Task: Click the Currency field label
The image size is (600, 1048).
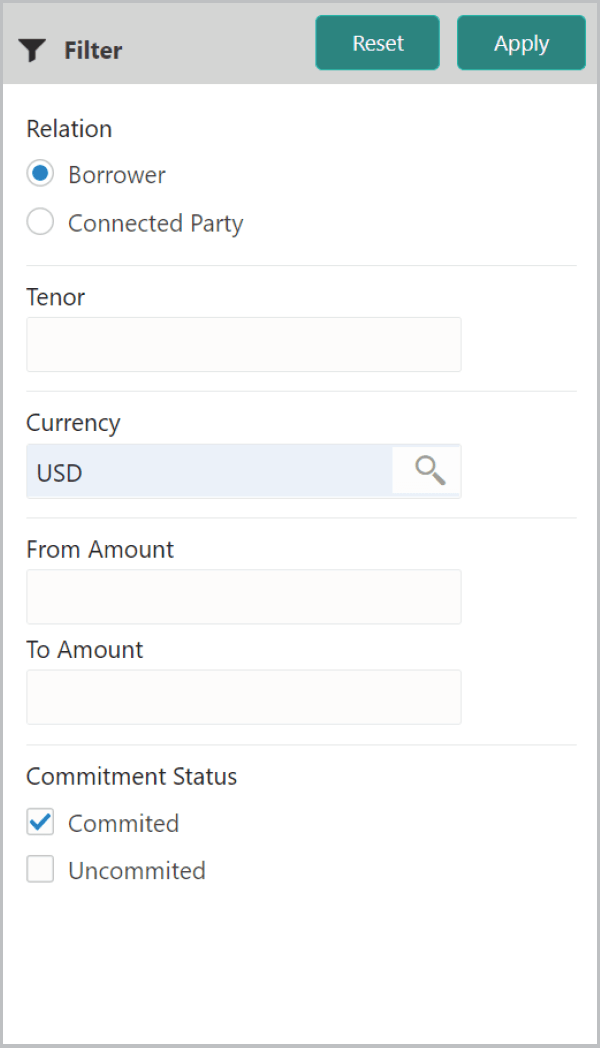Action: click(73, 423)
